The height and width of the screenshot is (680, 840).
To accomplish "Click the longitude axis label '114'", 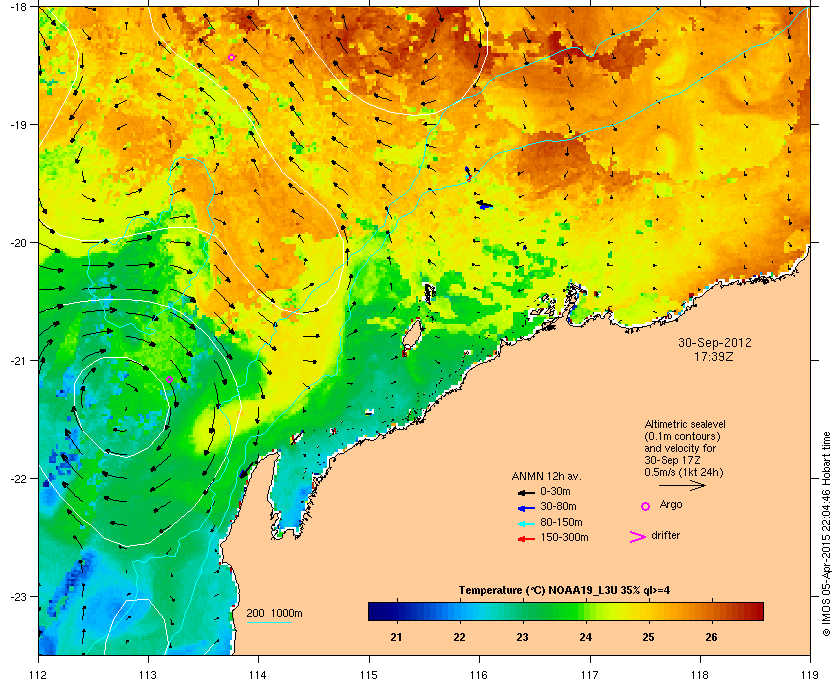I will click(x=258, y=674).
